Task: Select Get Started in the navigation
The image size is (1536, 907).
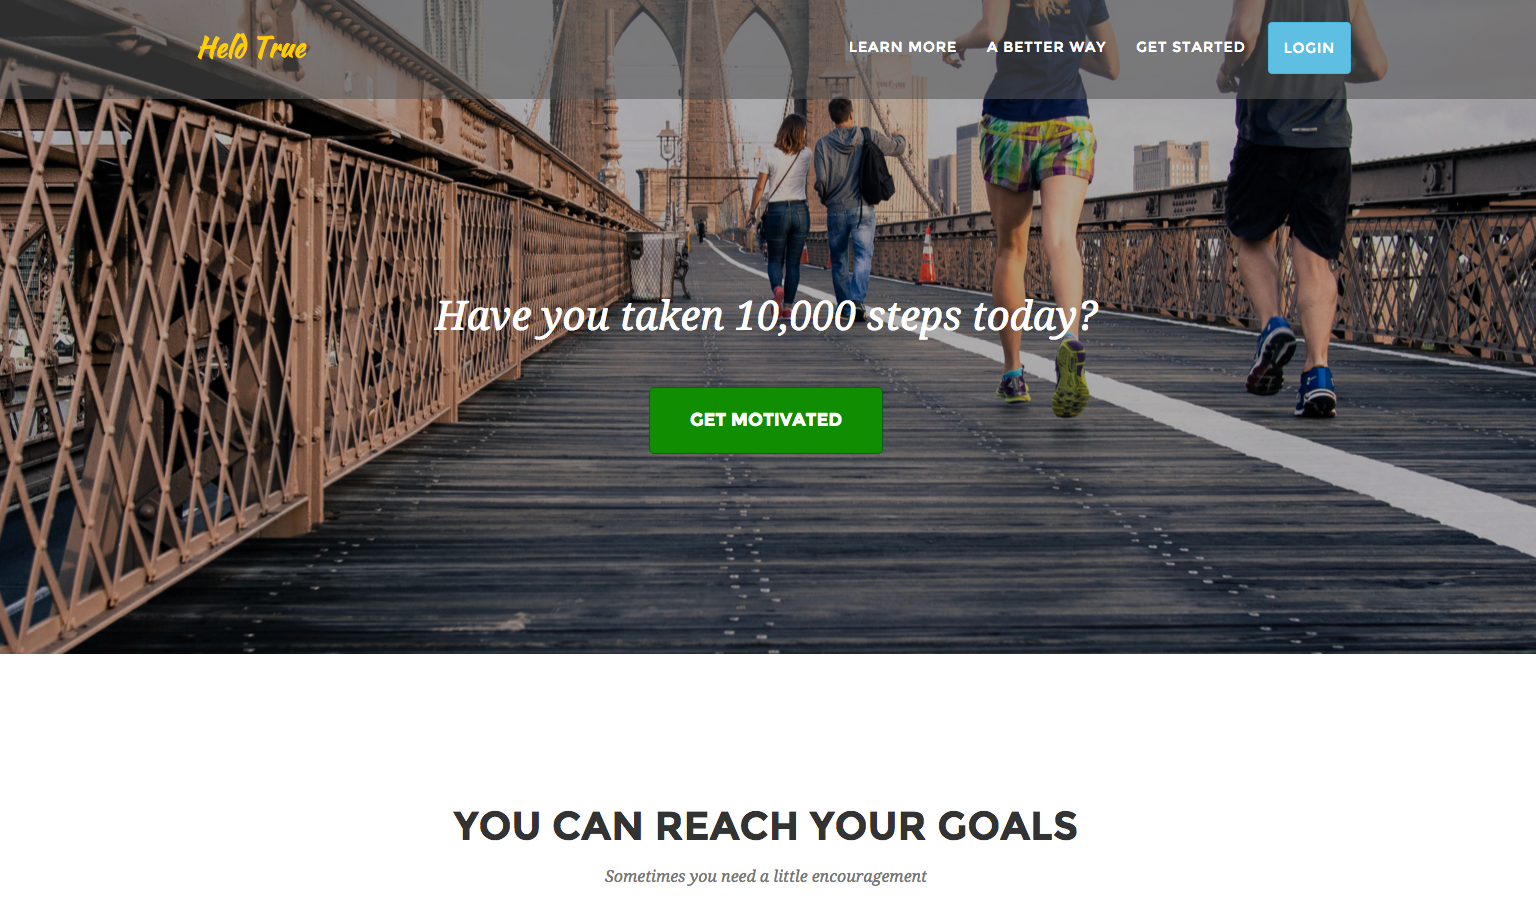Action: tap(1190, 47)
